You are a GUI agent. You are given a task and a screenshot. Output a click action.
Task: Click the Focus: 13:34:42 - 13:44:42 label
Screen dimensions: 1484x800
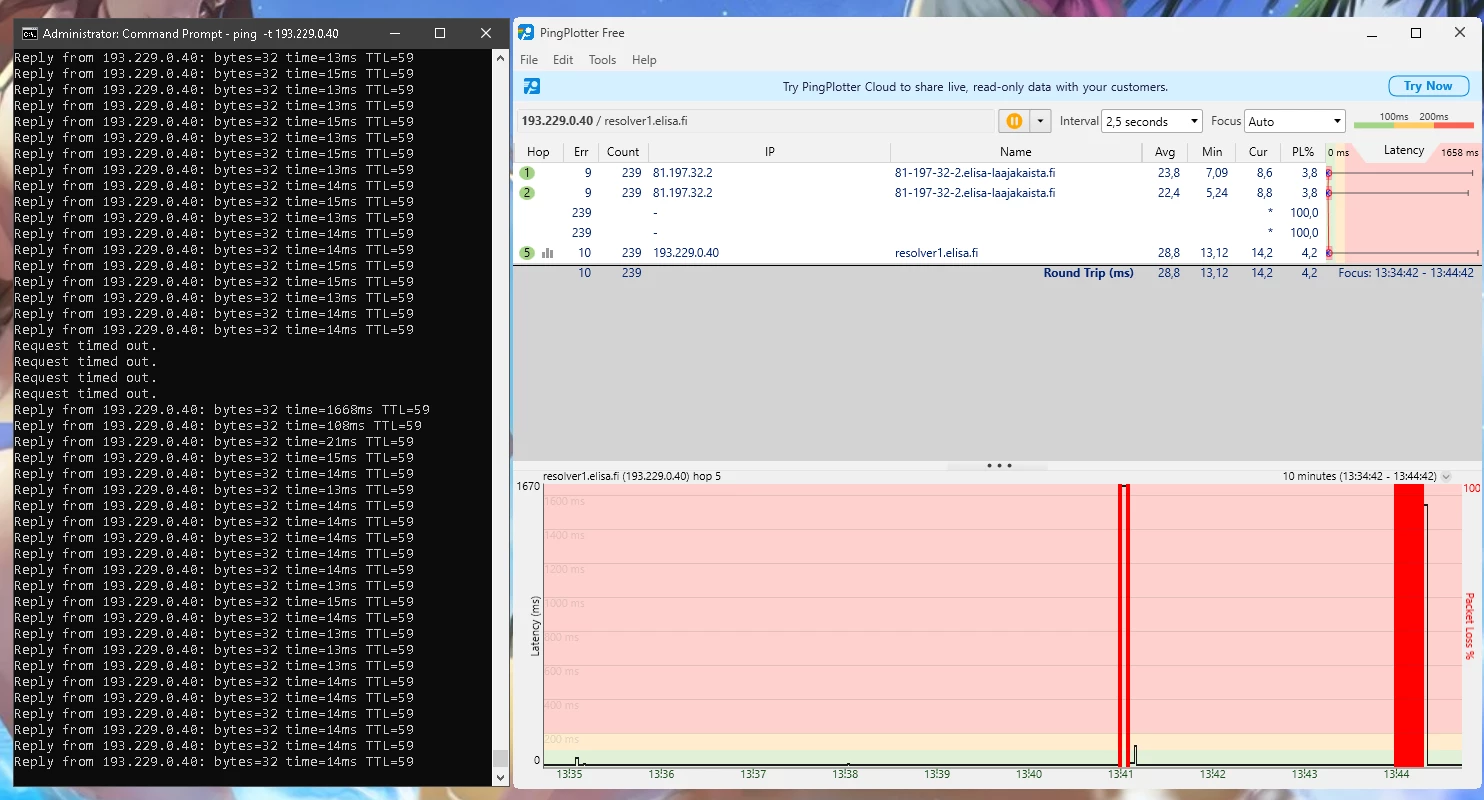pyautogui.click(x=1406, y=273)
